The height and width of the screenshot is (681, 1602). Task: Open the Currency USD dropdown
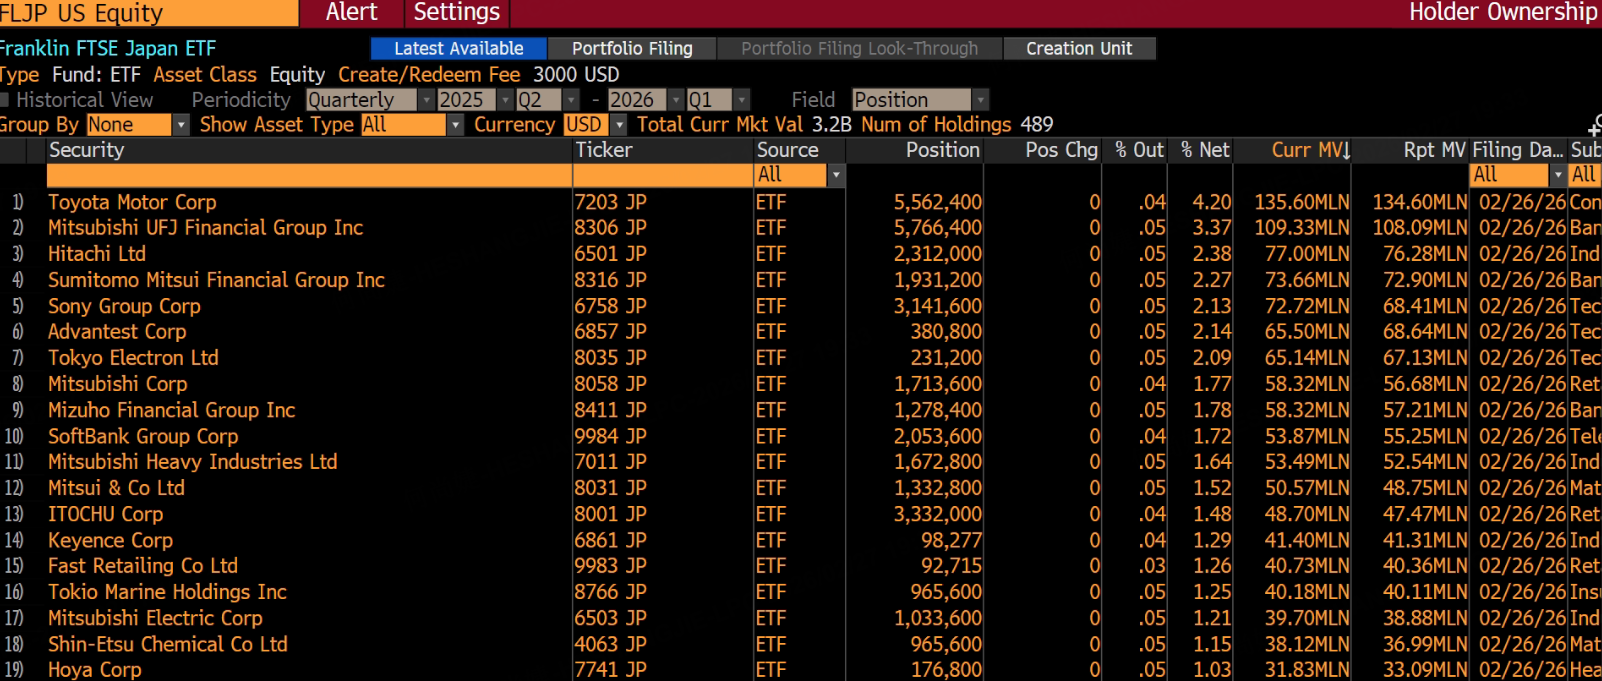tap(619, 125)
